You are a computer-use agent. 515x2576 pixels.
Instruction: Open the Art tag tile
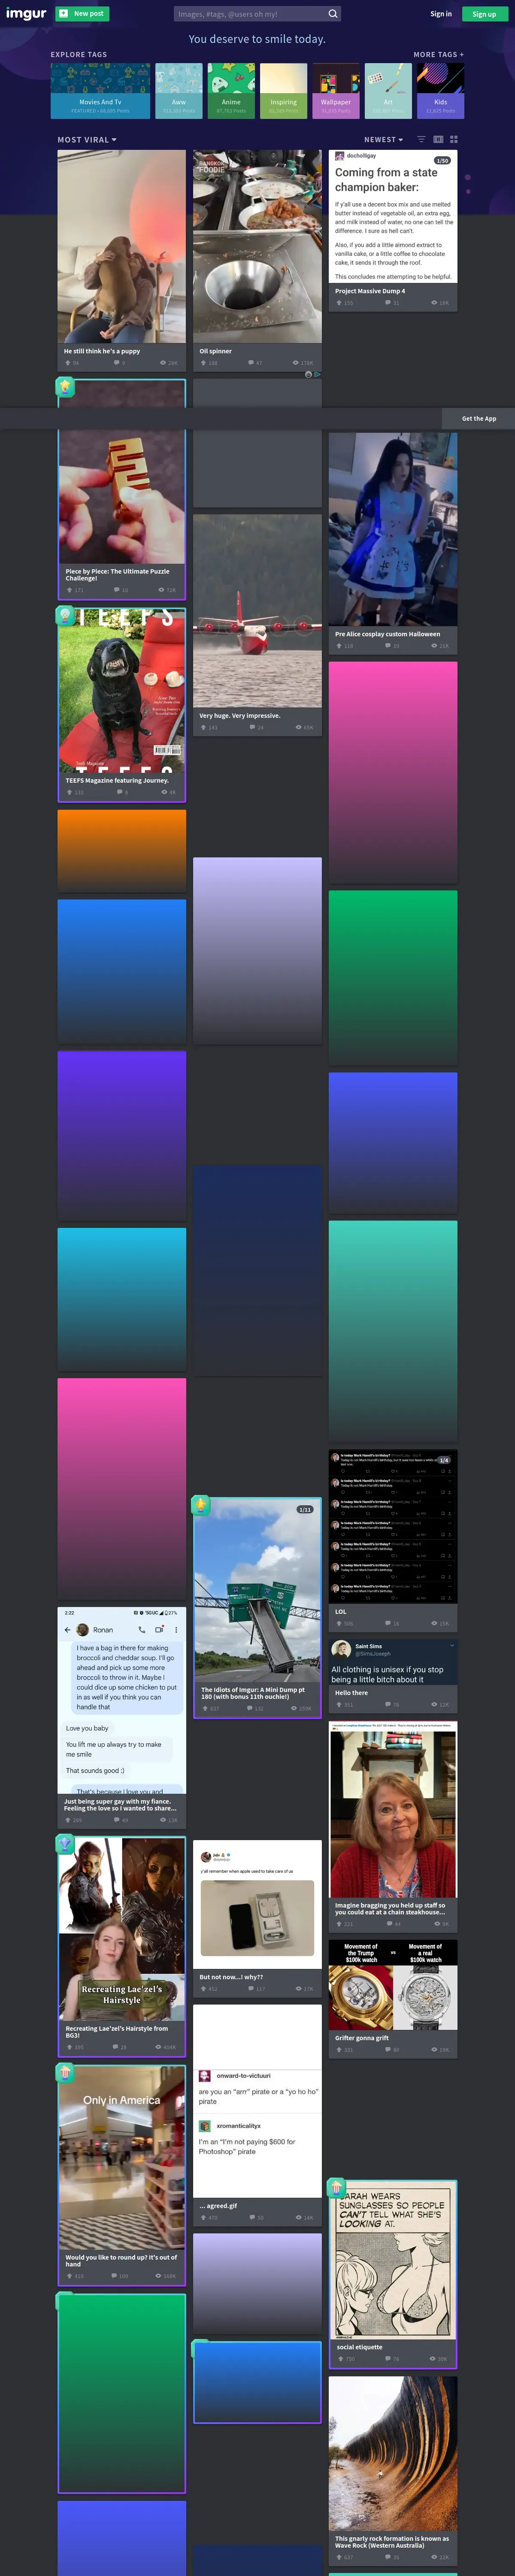click(388, 91)
